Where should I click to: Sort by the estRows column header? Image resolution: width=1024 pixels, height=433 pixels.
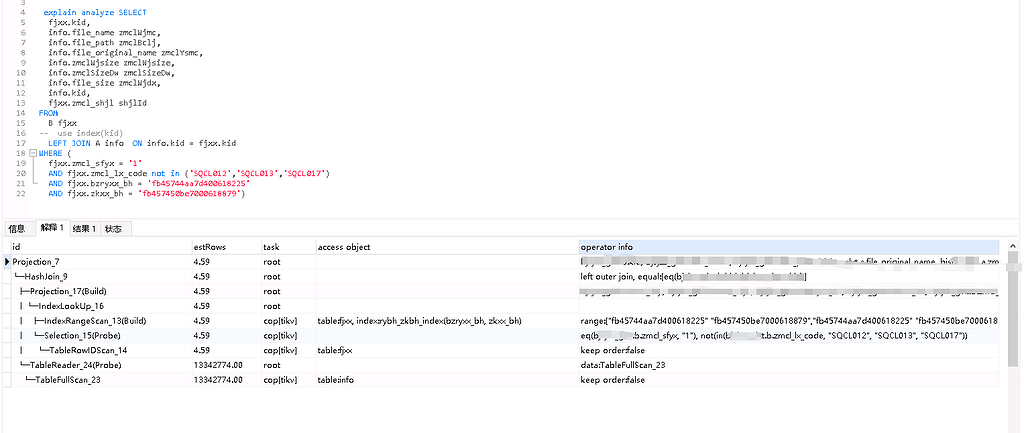tap(225, 246)
